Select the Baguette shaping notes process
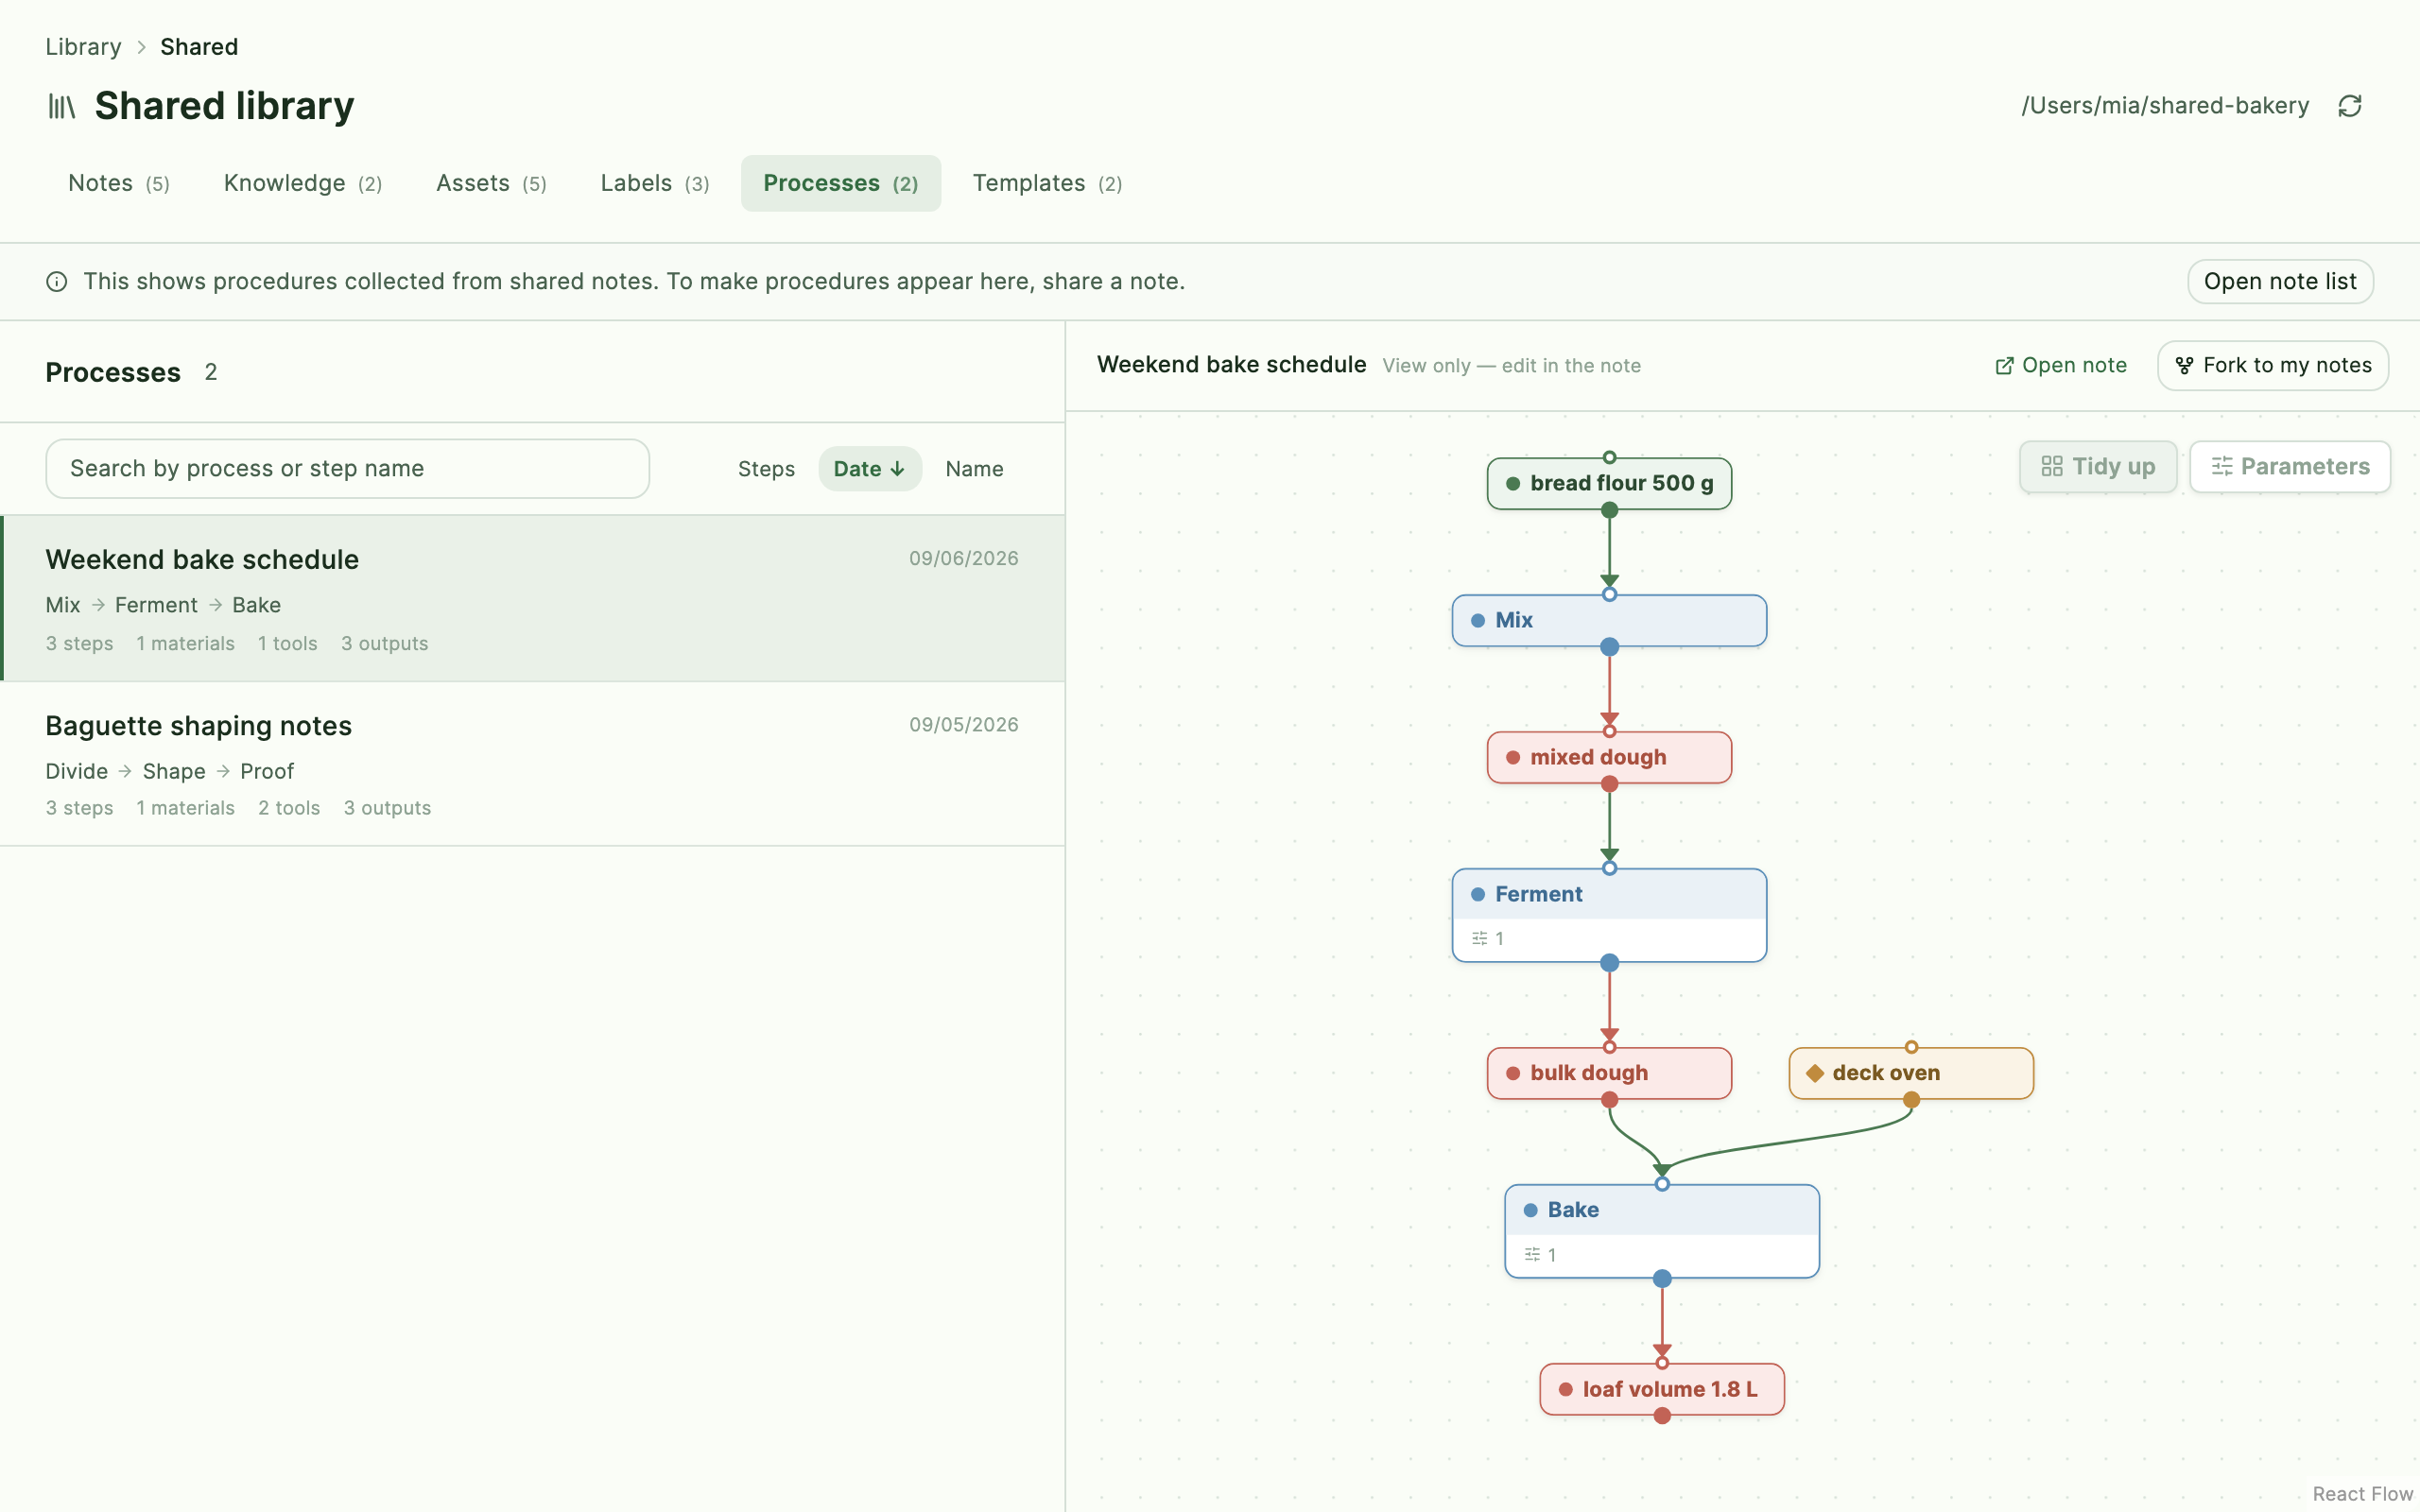2420x1512 pixels. [x=532, y=764]
